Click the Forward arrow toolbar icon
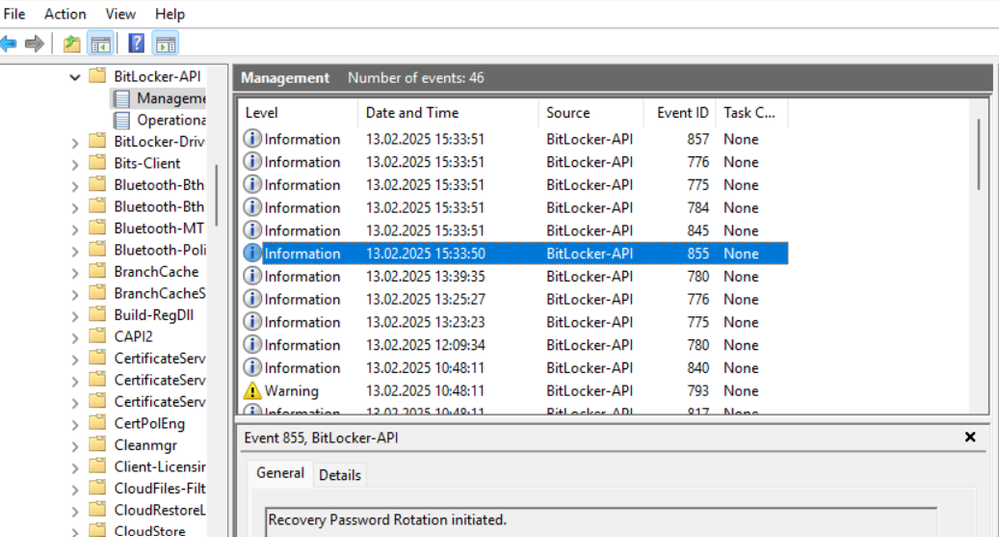This screenshot has height=537, width=999. pyautogui.click(x=34, y=44)
